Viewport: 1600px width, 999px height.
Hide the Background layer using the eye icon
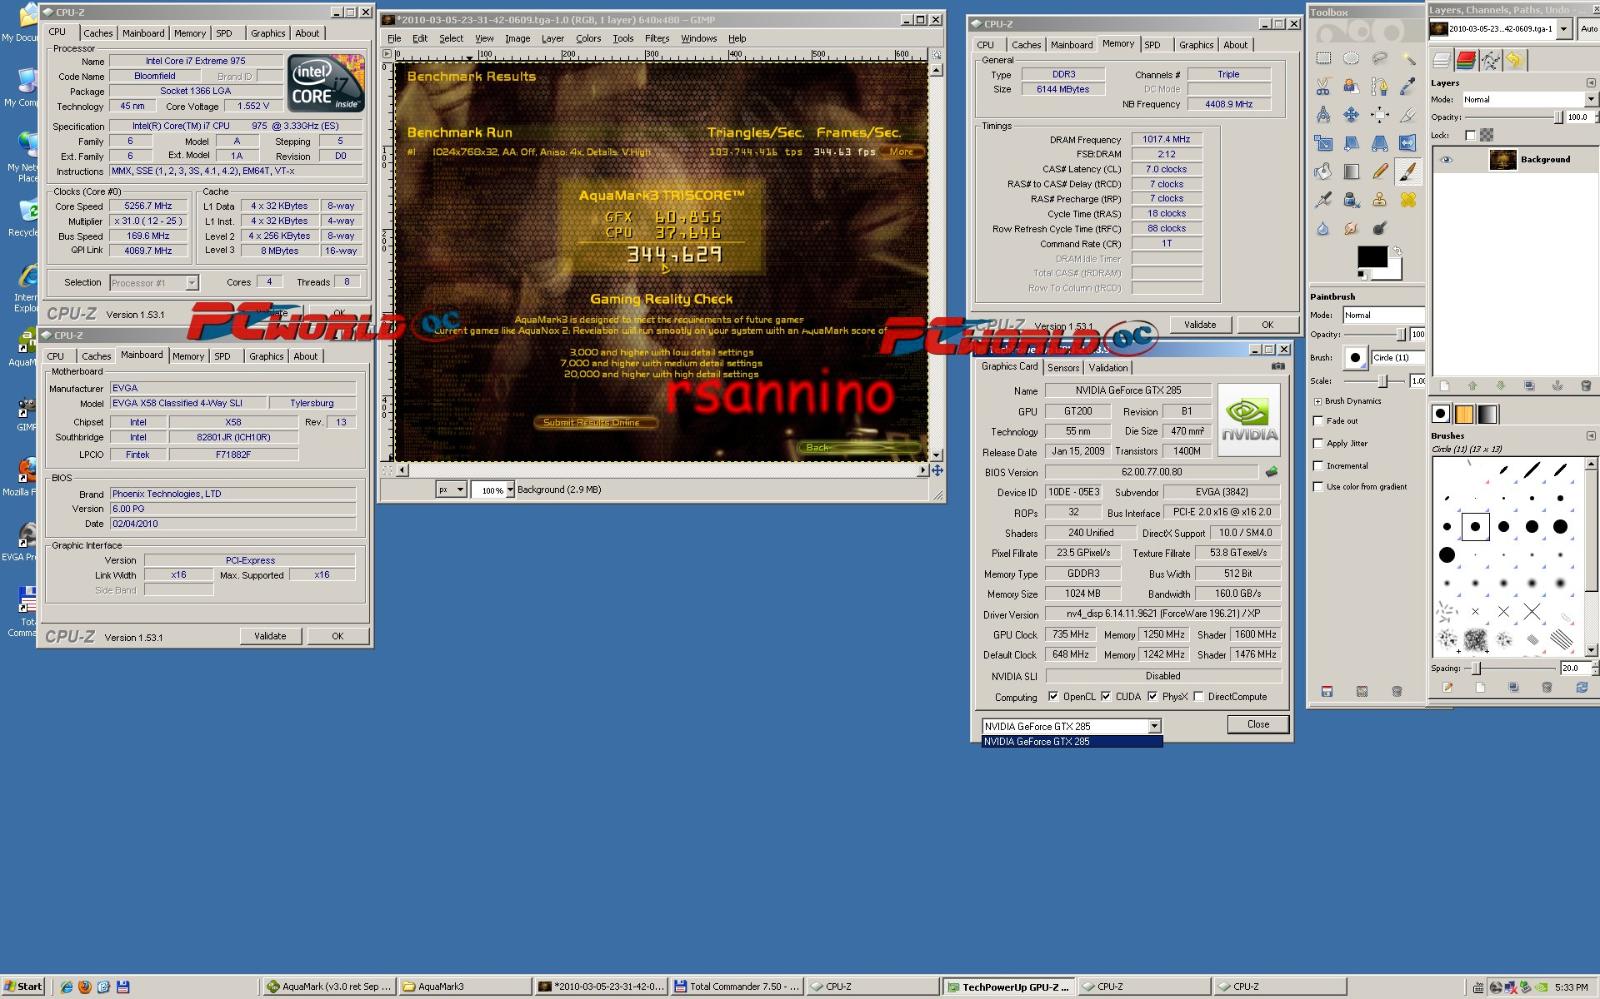(1446, 159)
